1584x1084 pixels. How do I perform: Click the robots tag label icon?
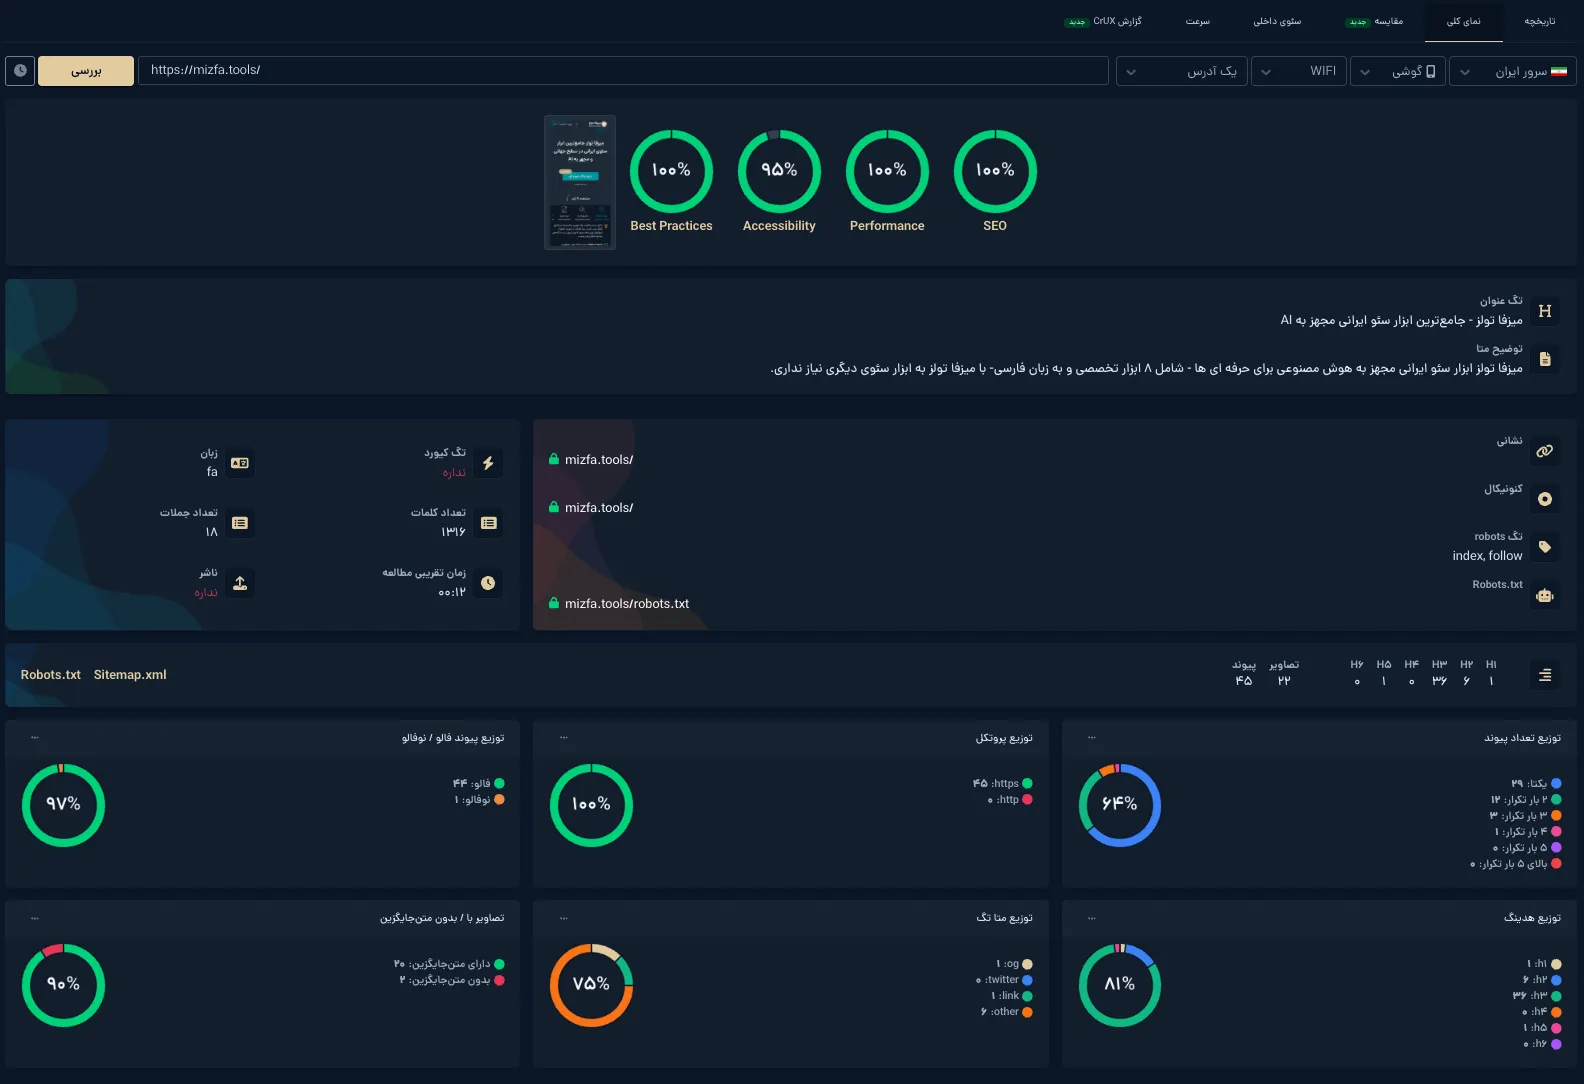1545,547
